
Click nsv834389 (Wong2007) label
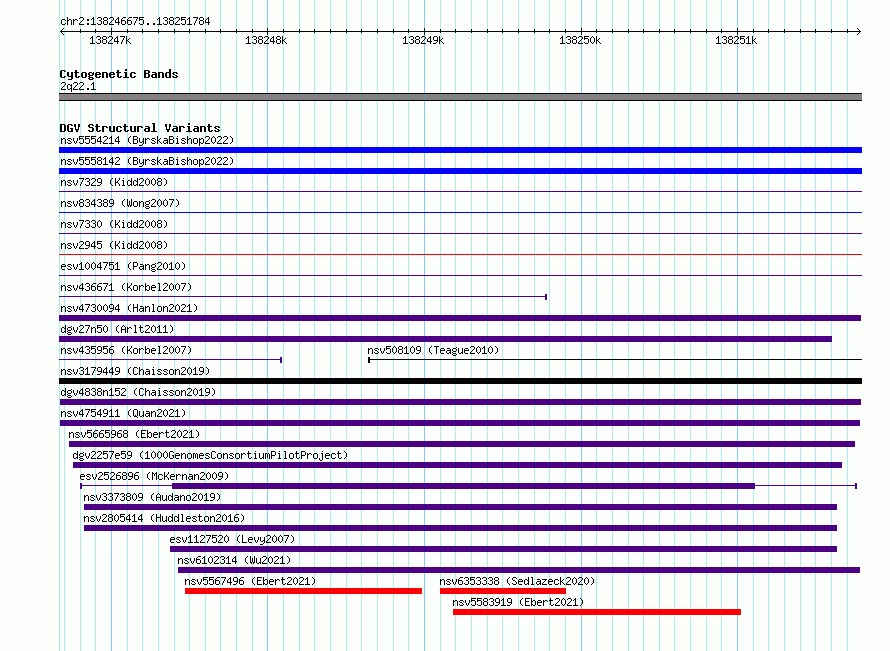coord(120,203)
